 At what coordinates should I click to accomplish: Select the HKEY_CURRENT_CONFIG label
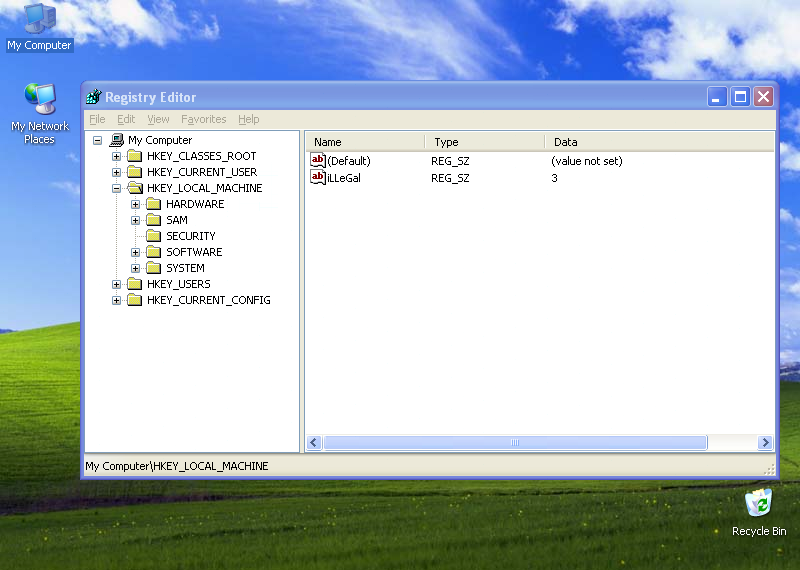[209, 300]
